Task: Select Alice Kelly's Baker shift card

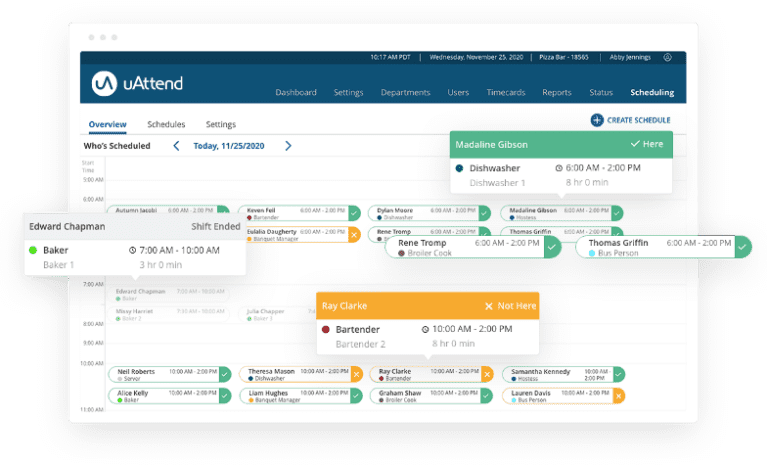Action: [162, 396]
